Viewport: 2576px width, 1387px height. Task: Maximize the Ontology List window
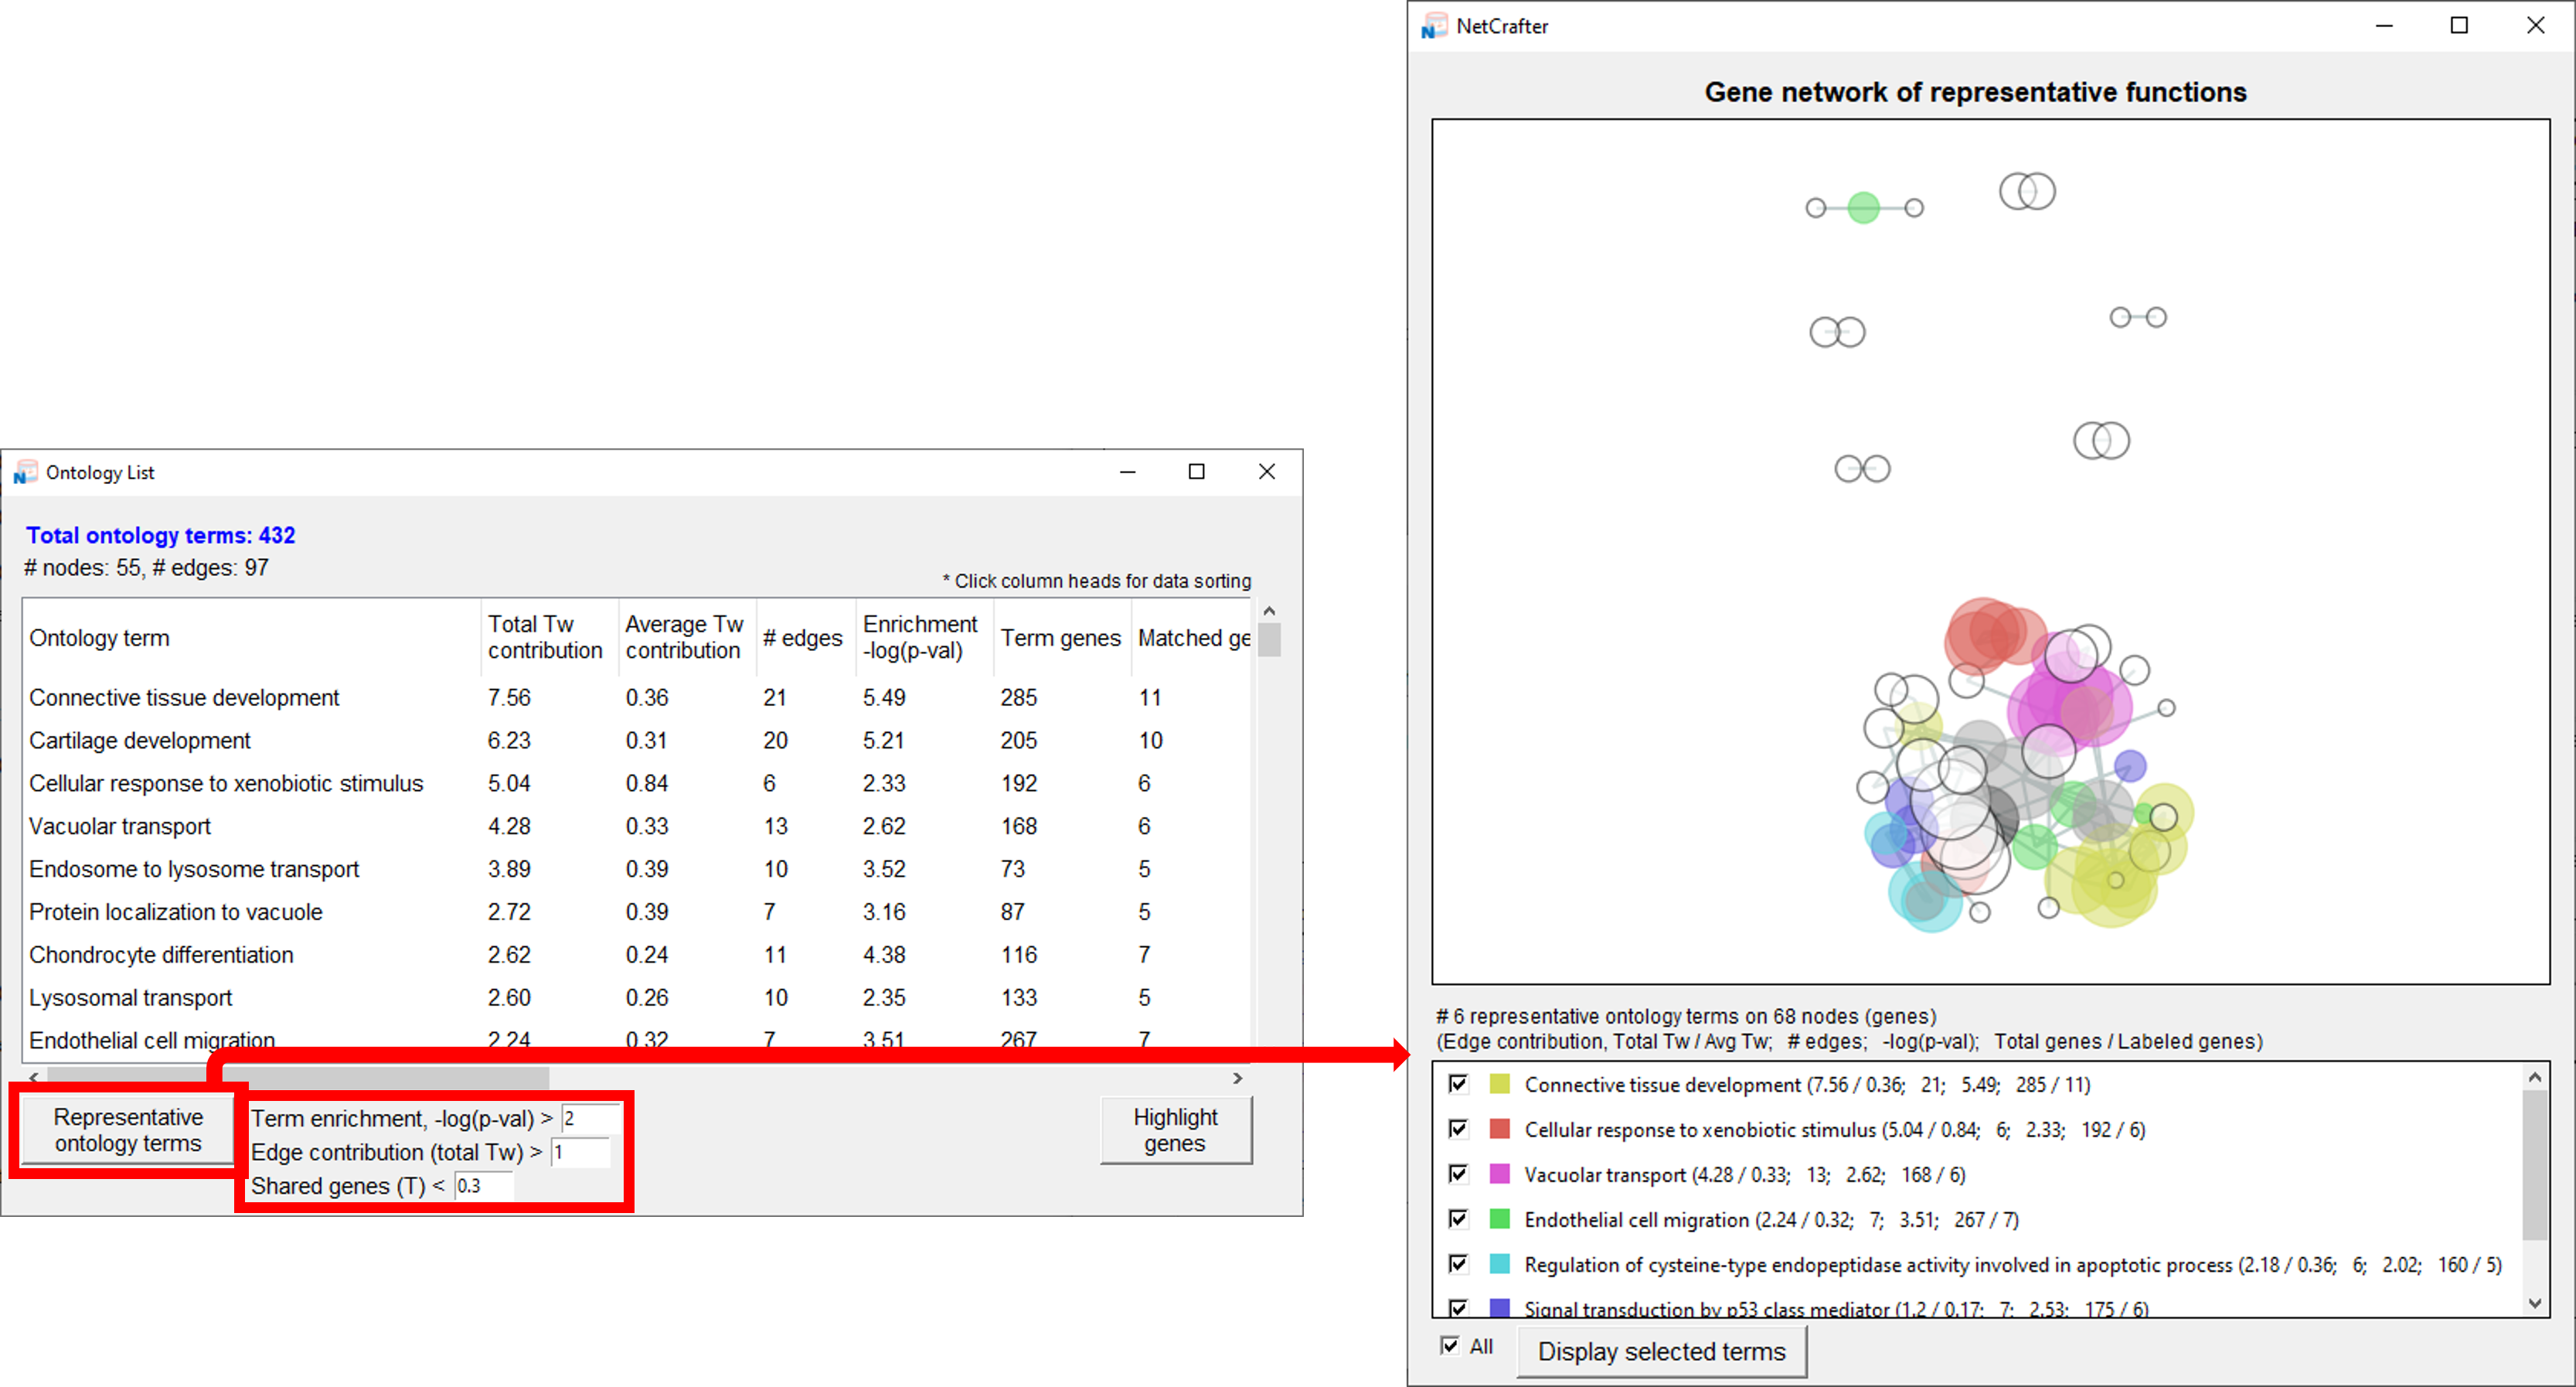[x=1196, y=472]
